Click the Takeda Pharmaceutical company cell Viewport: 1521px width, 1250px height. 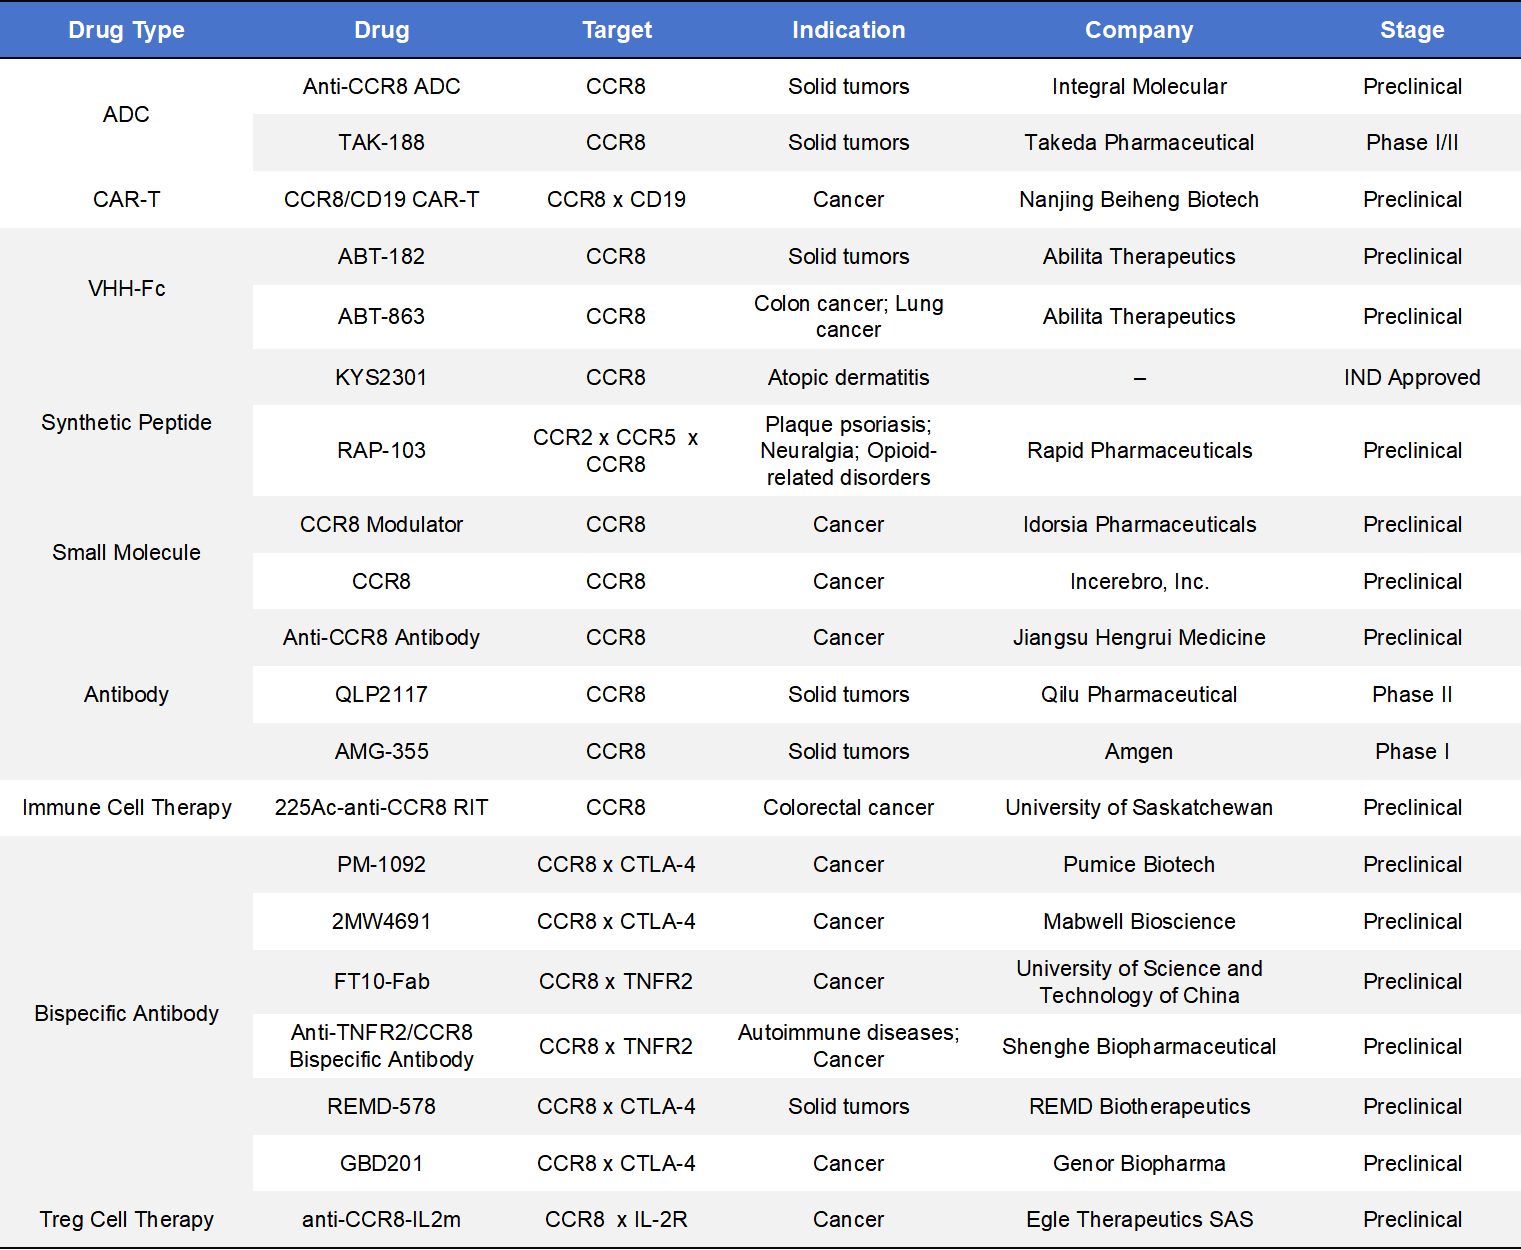[1138, 142]
